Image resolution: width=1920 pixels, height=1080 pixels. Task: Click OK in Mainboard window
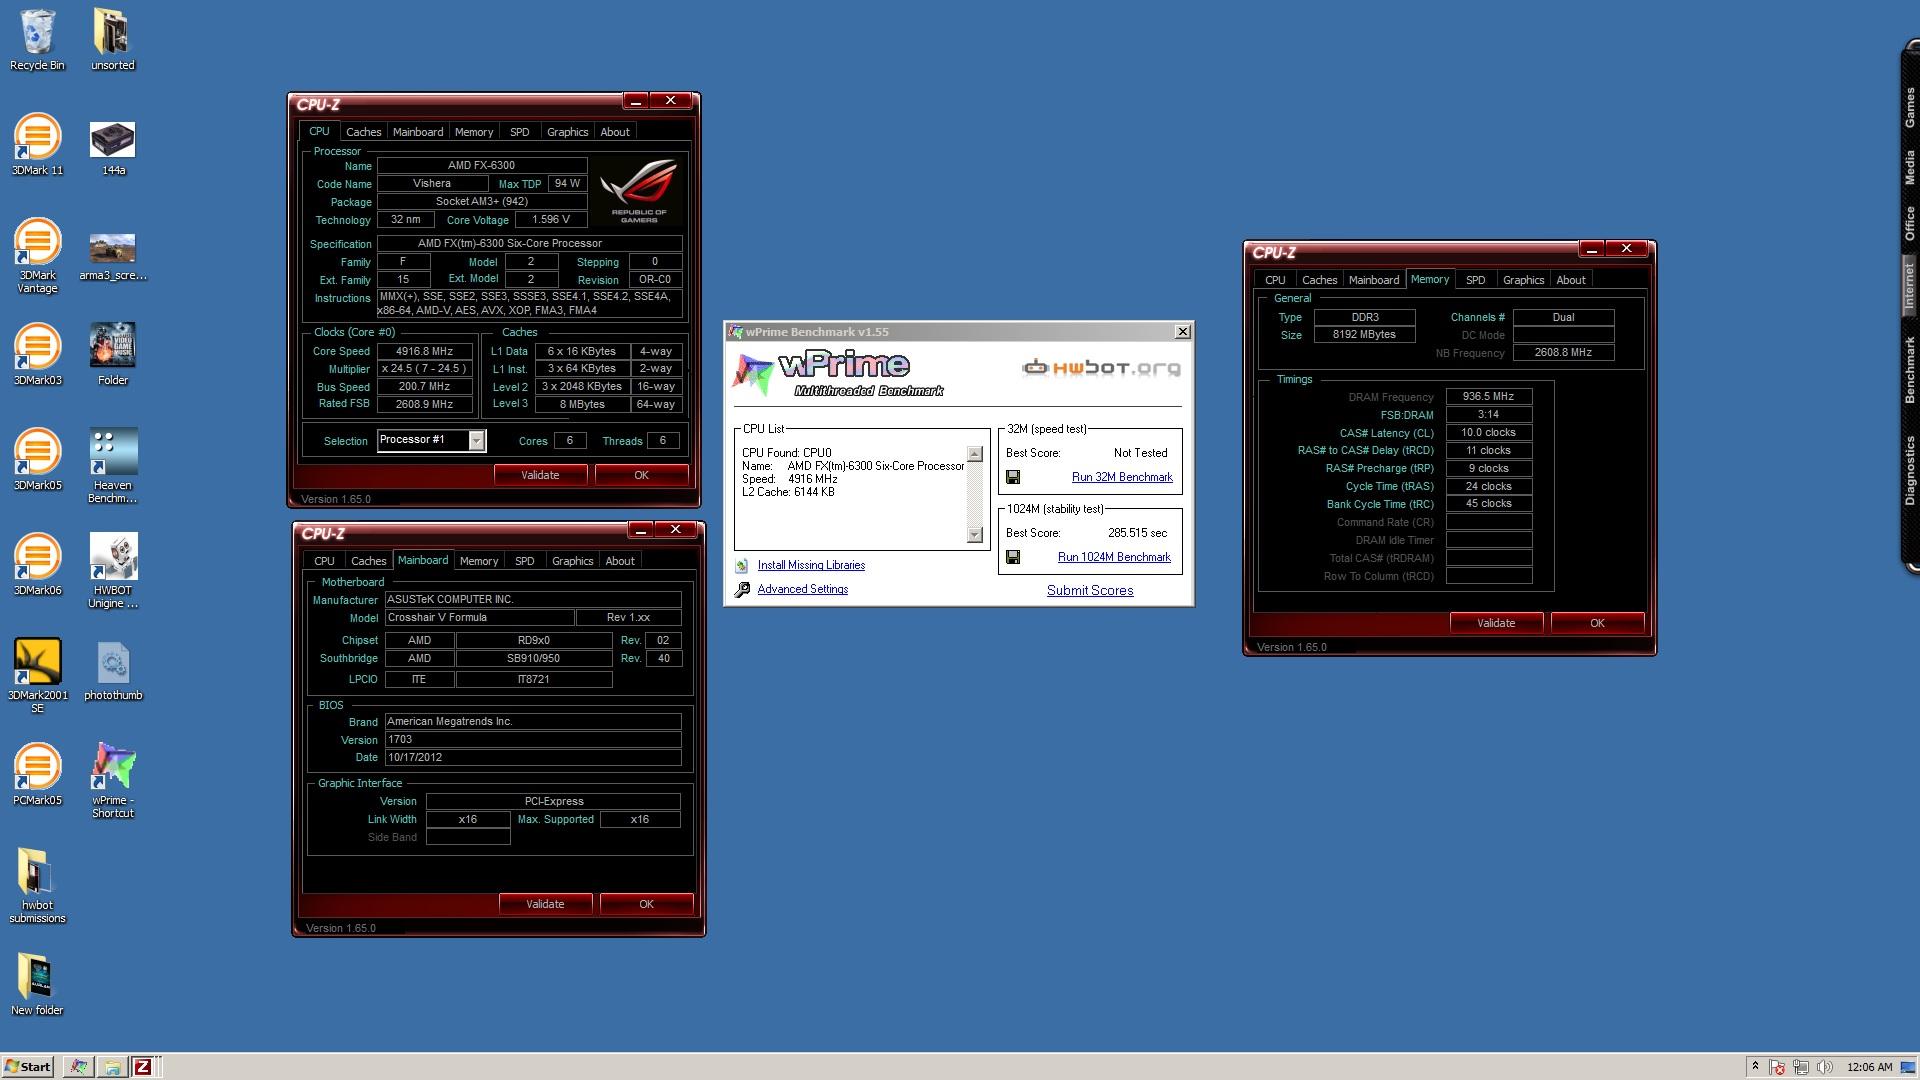(x=646, y=904)
